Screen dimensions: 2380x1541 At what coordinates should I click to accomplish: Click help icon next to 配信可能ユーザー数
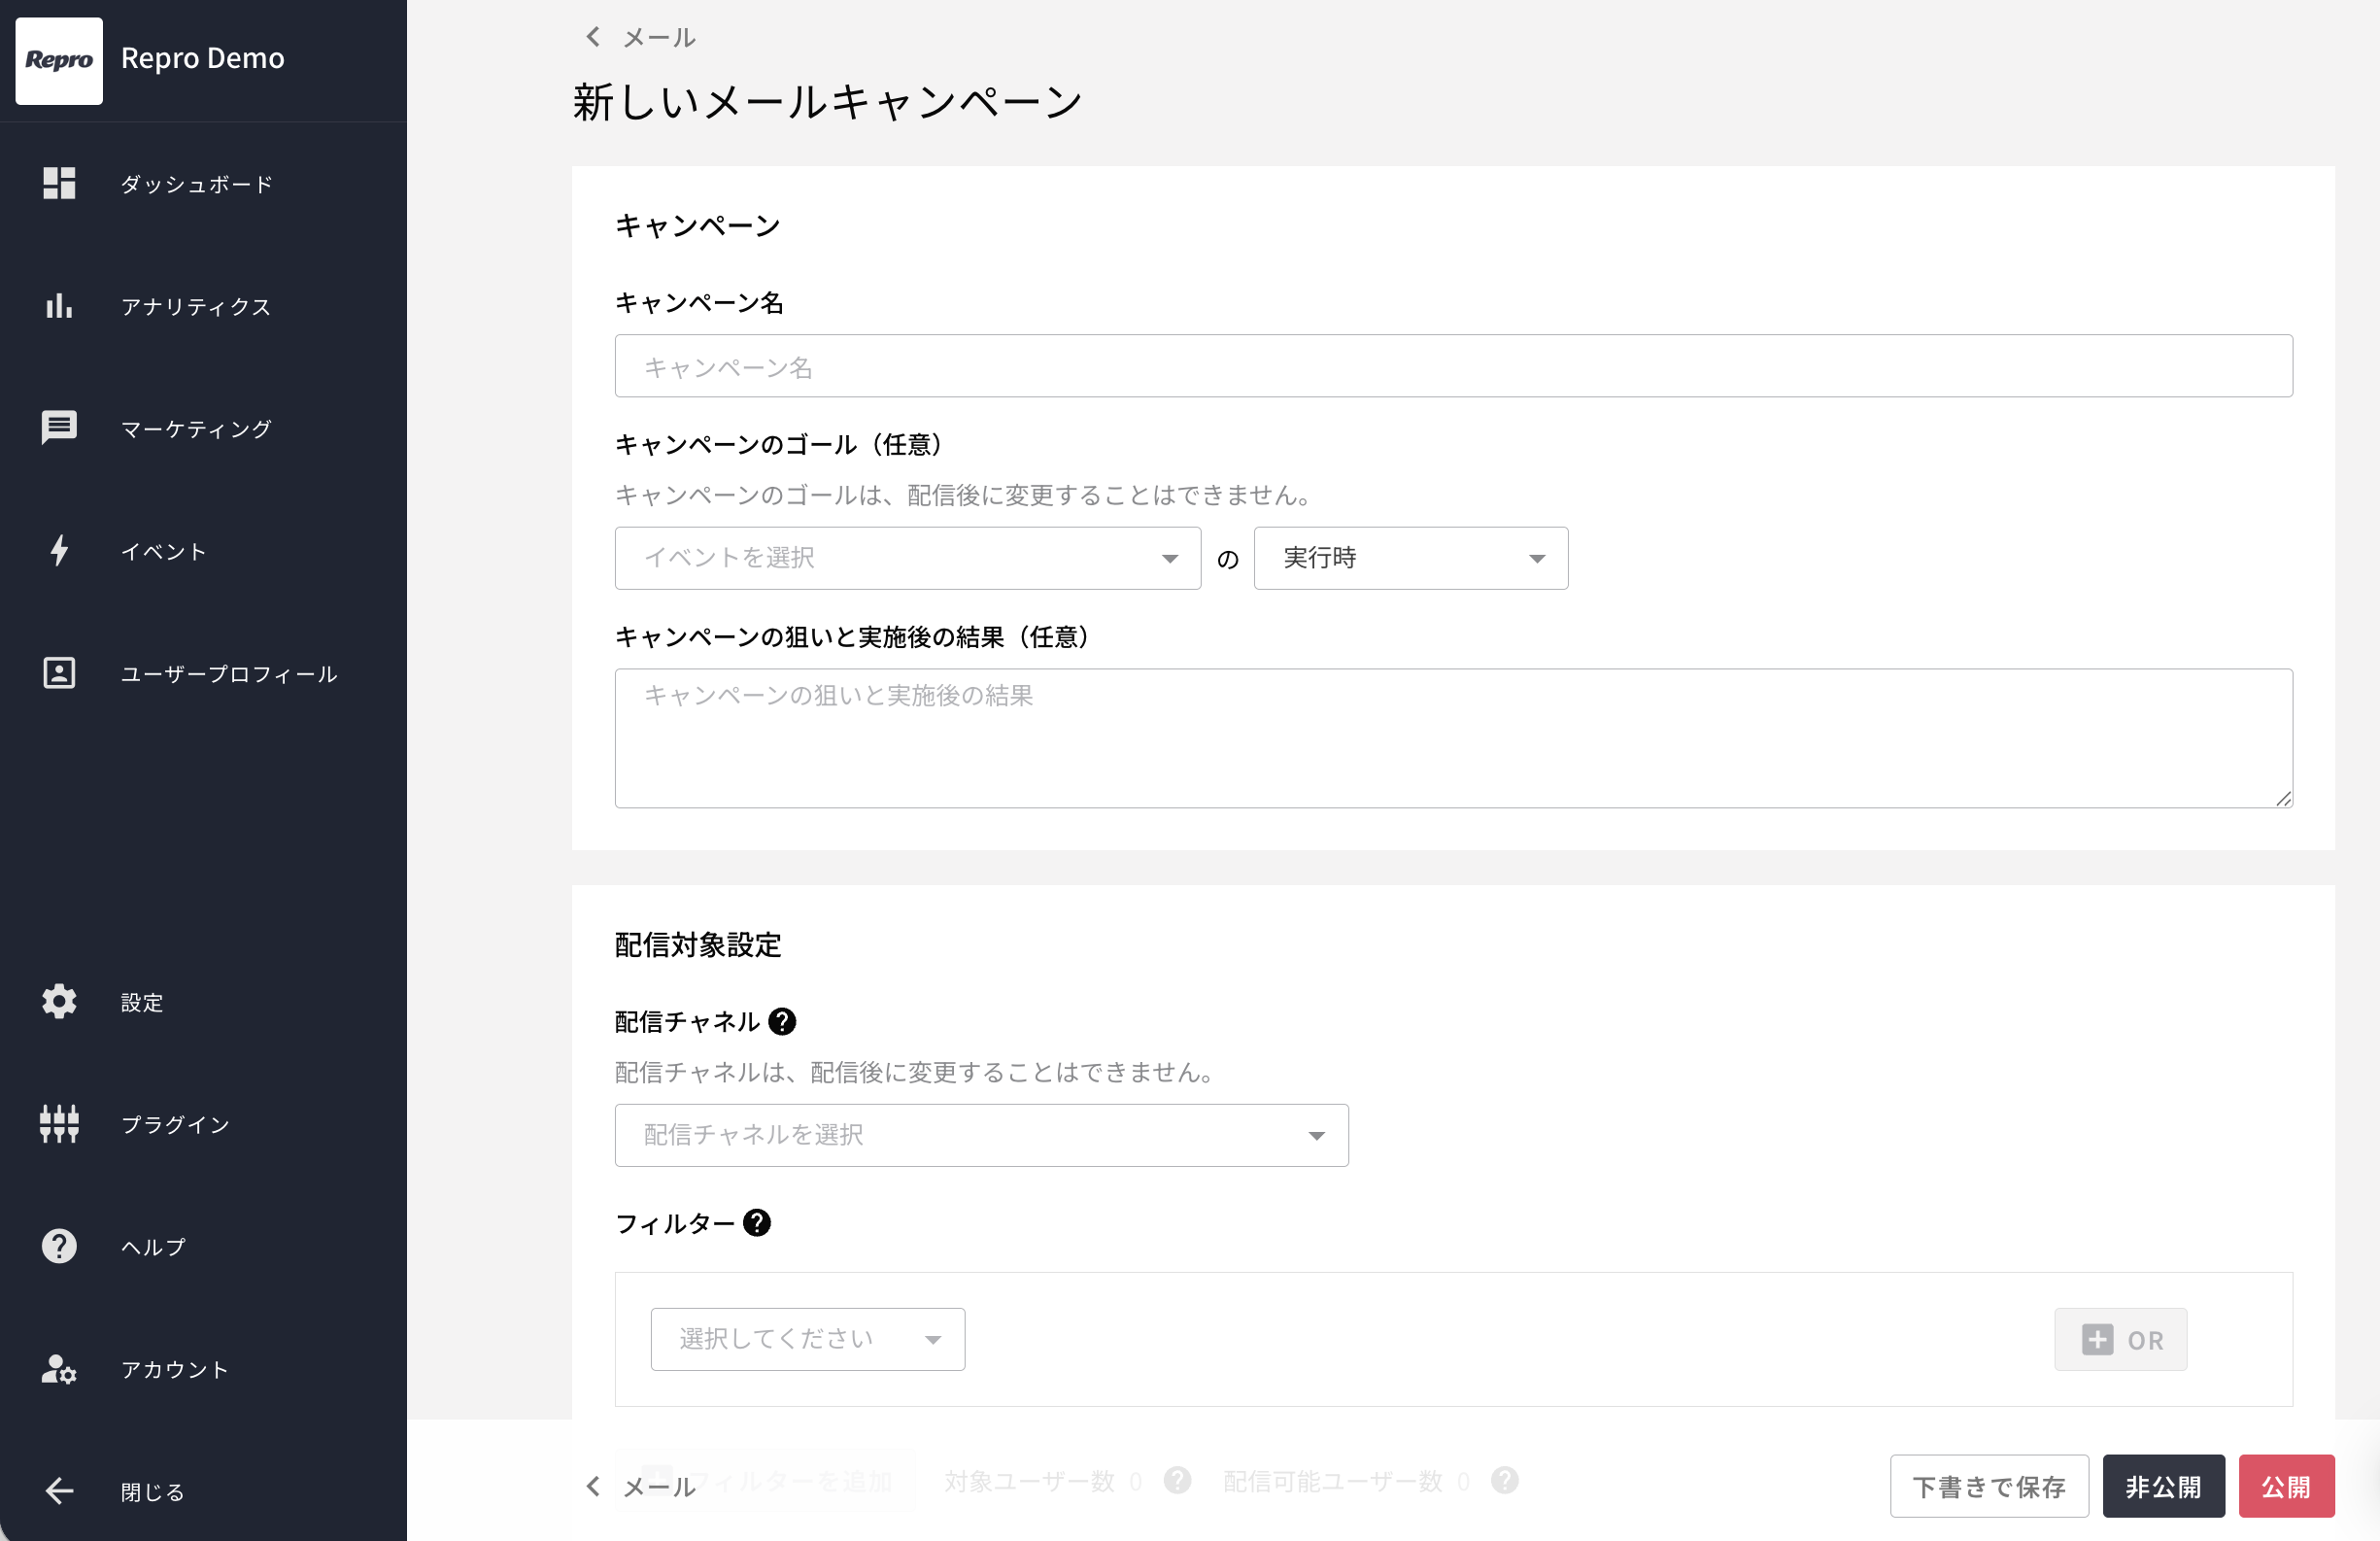click(1504, 1481)
